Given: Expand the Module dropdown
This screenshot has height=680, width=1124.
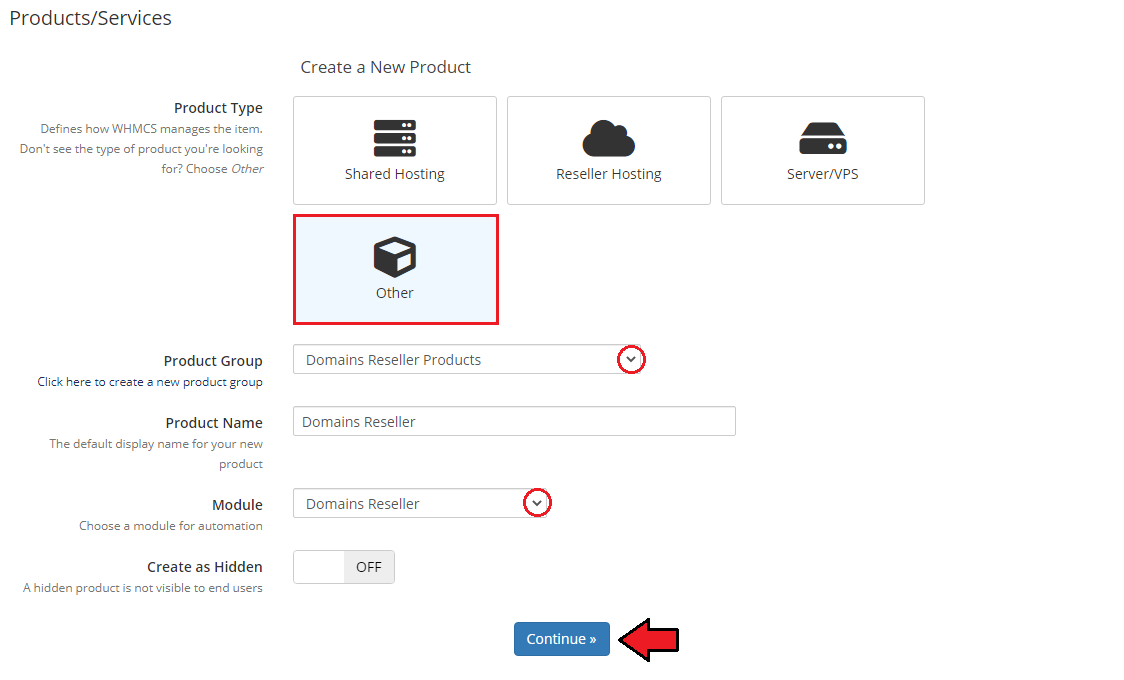Looking at the screenshot, I should click(x=422, y=504).
